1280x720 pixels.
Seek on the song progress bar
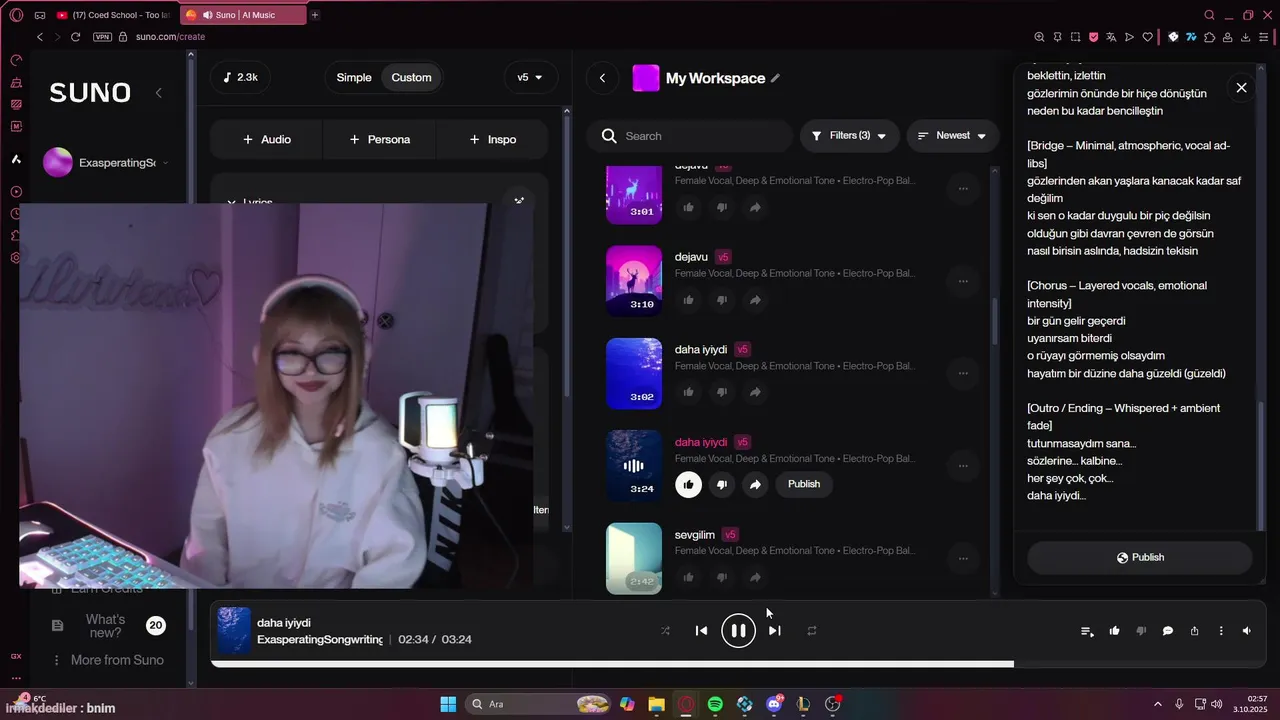point(739,664)
